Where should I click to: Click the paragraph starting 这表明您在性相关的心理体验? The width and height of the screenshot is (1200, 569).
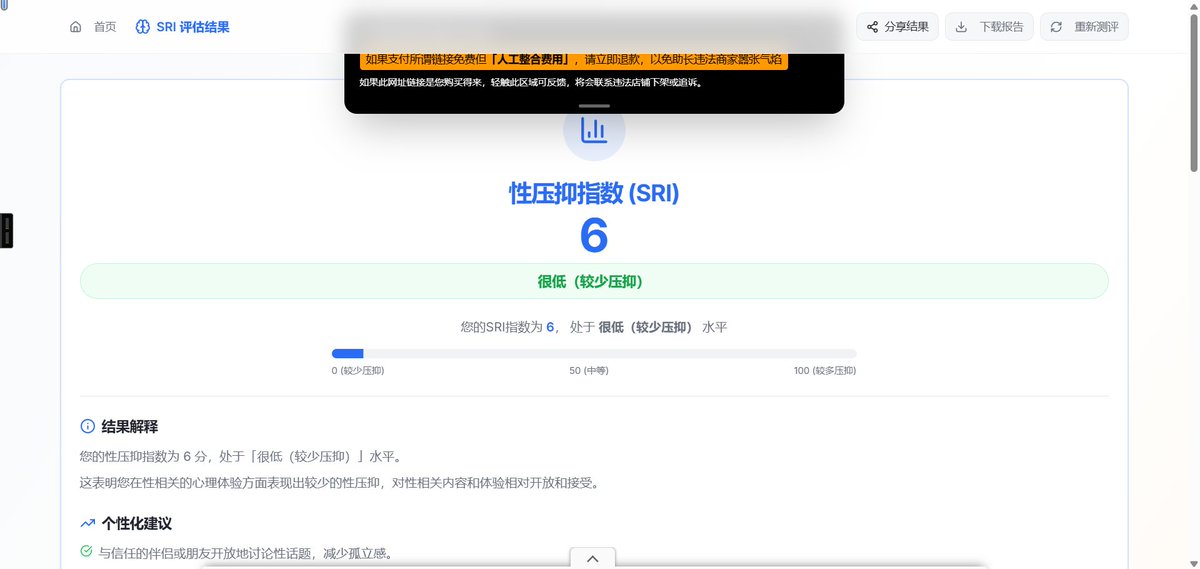(x=339, y=483)
